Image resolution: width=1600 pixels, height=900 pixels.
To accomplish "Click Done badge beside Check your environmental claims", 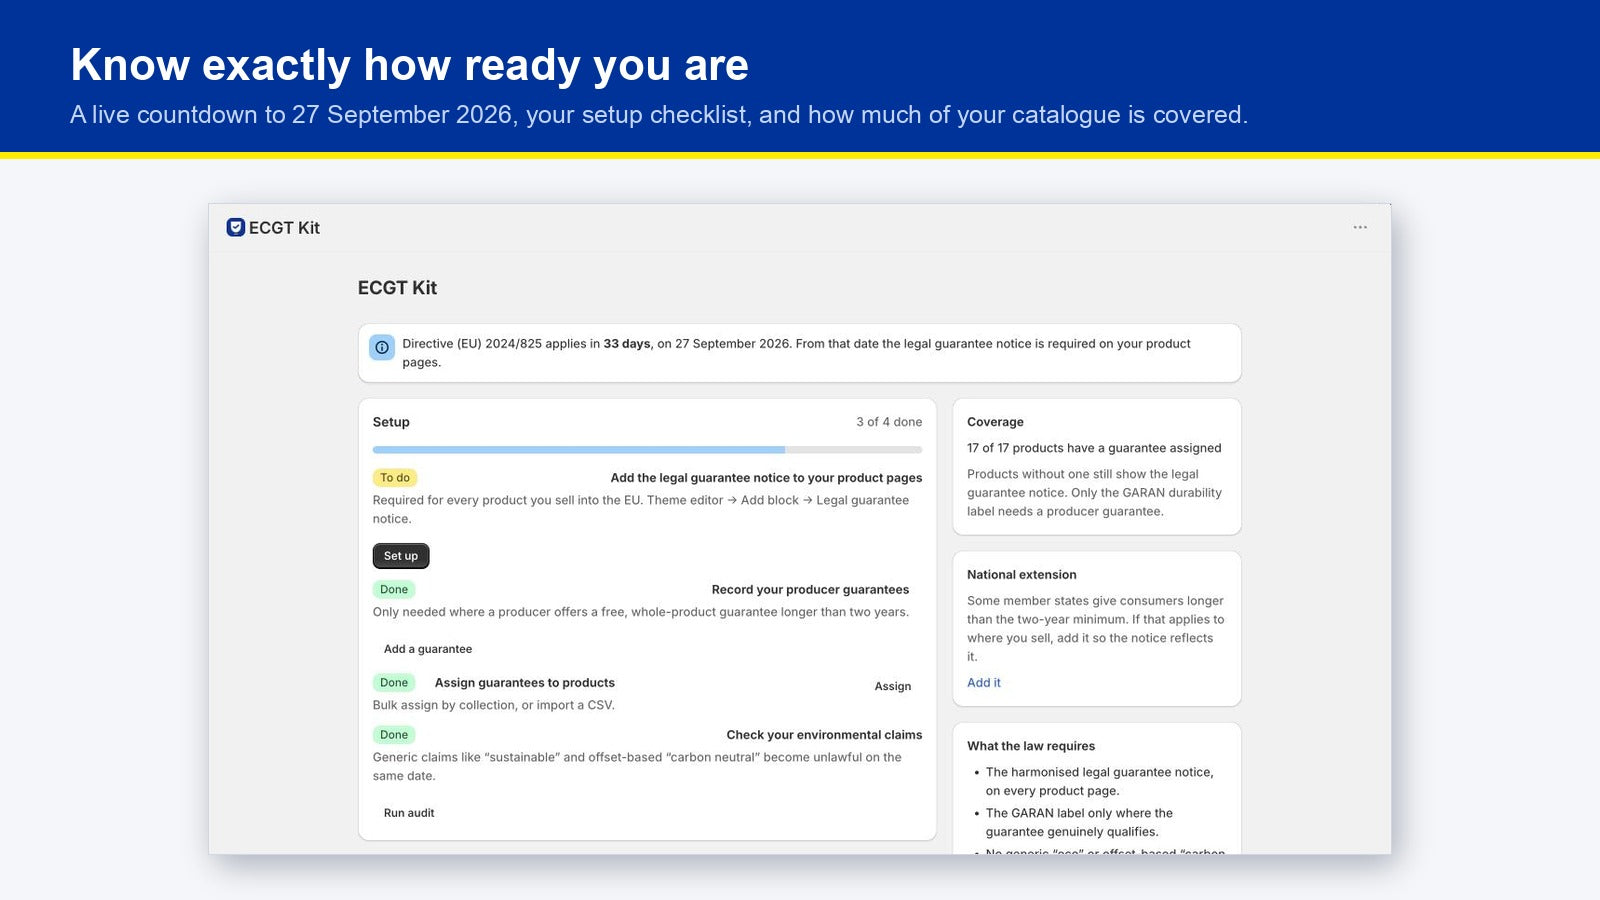I will [394, 735].
